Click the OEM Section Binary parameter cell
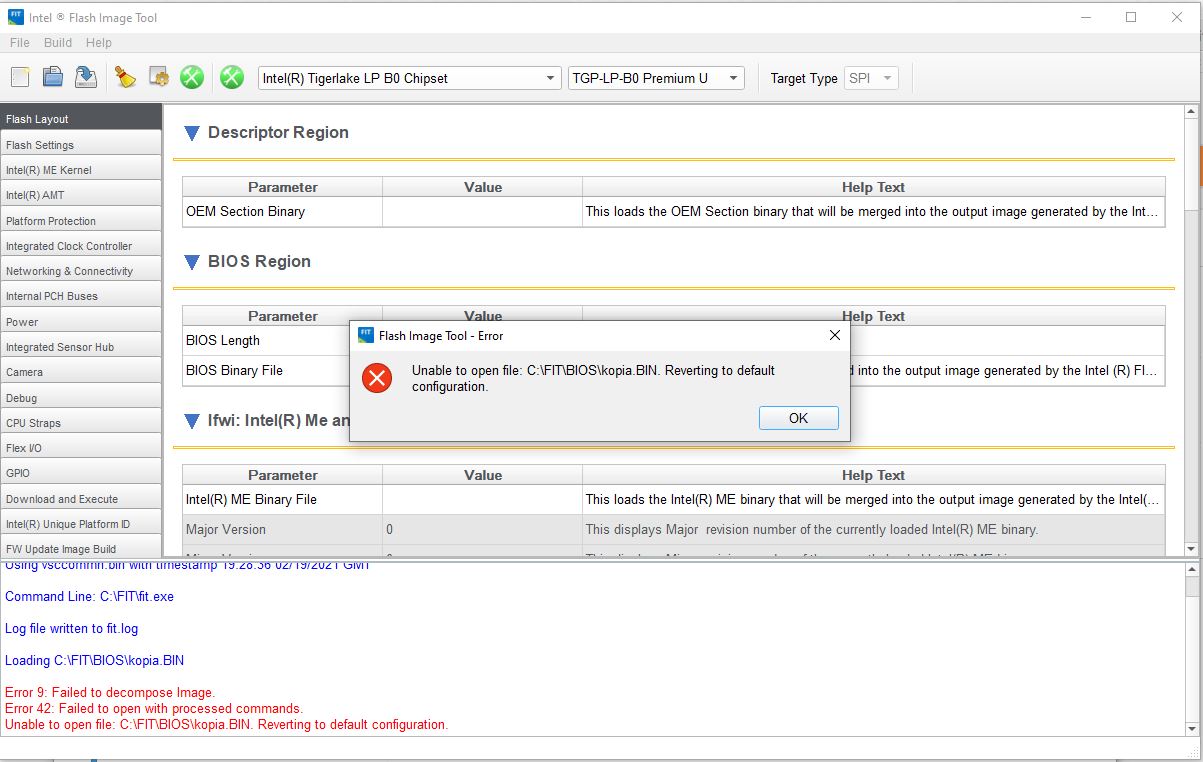Screen dimensions: 1203x762 pyautogui.click(x=282, y=212)
